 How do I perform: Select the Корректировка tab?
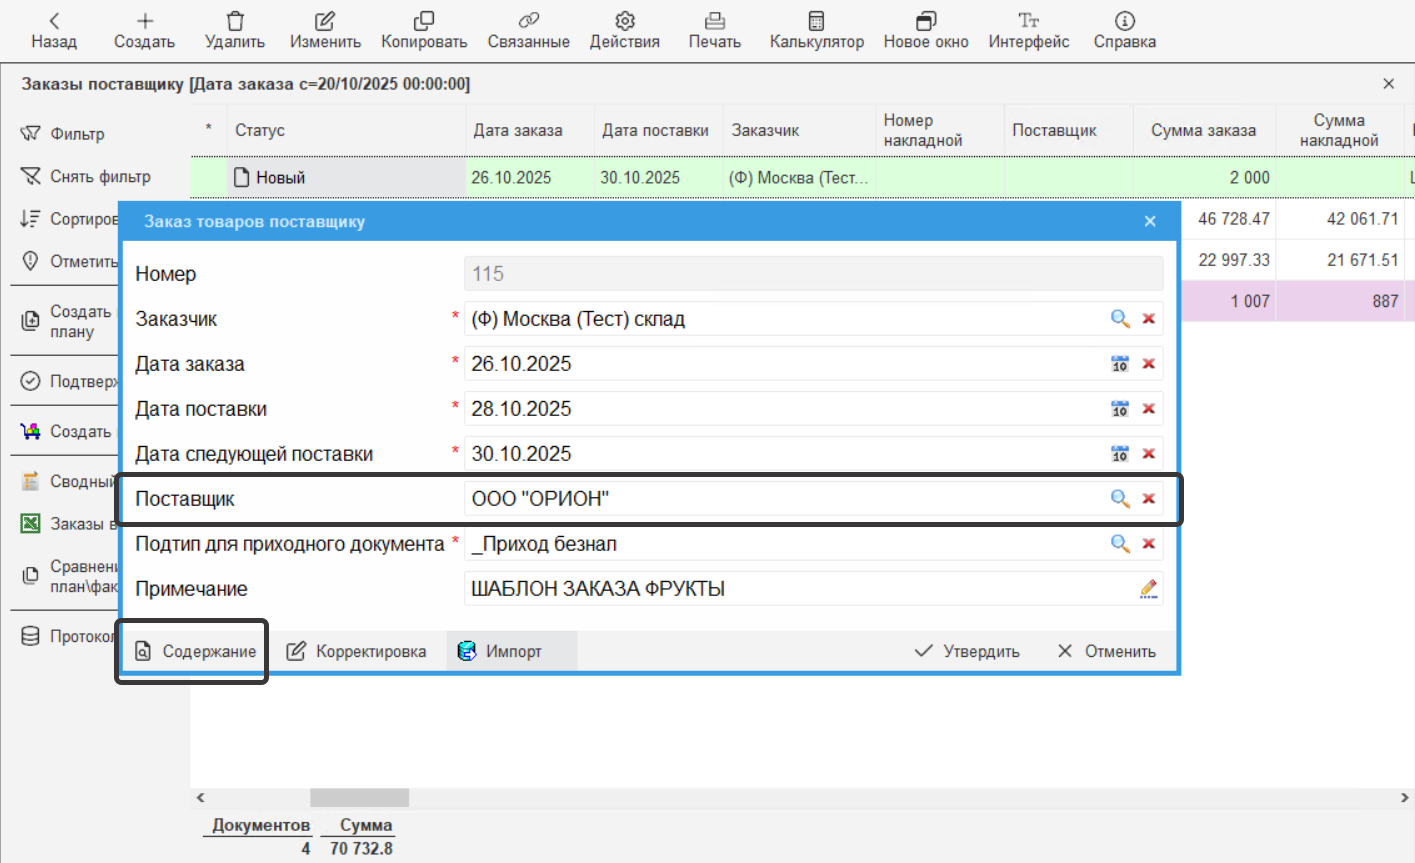click(x=357, y=652)
